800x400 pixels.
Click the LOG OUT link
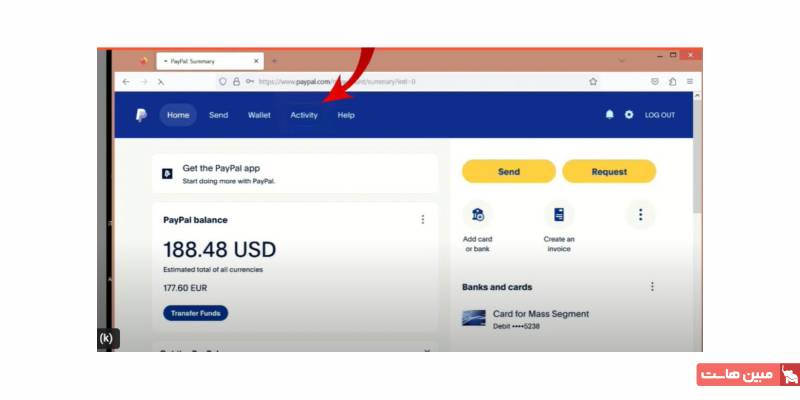660,115
